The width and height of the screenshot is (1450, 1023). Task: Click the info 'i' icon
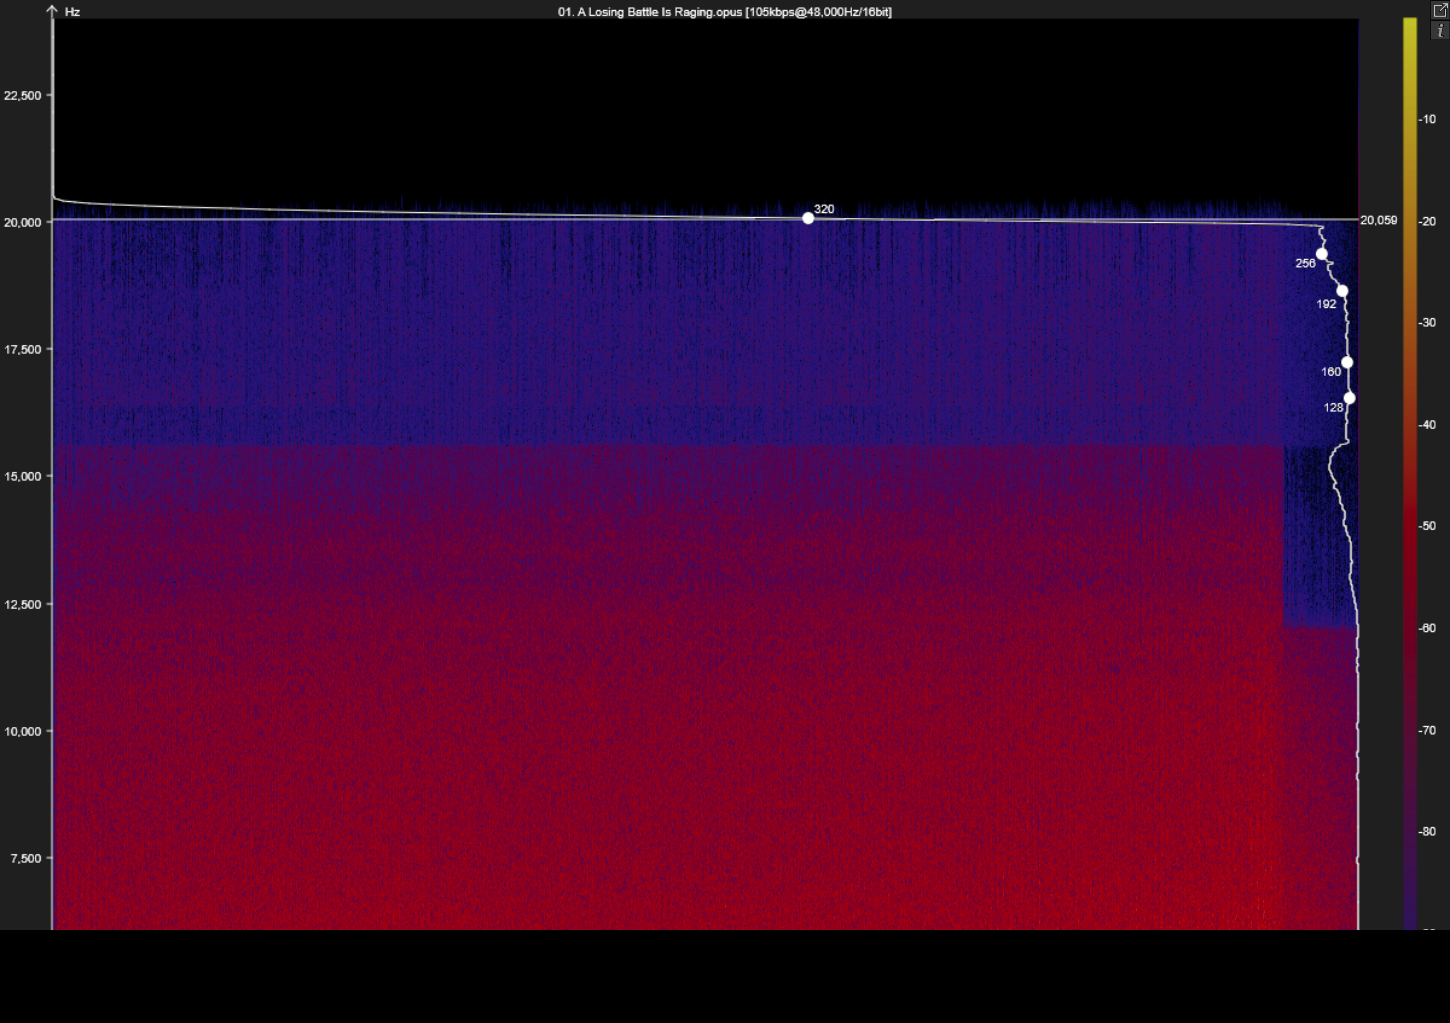point(1440,30)
